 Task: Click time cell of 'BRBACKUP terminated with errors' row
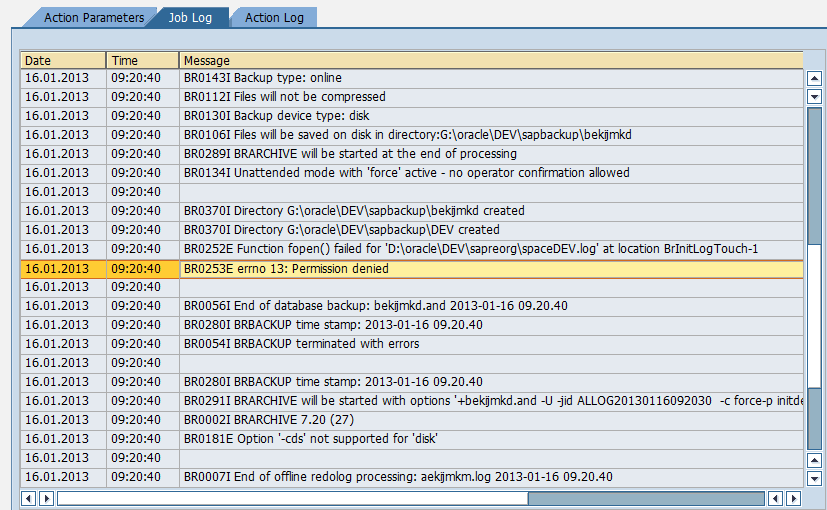point(143,344)
